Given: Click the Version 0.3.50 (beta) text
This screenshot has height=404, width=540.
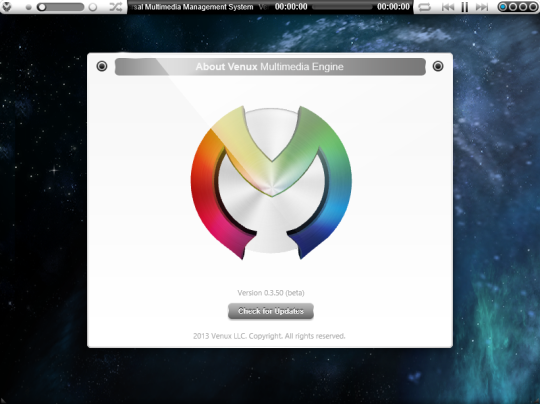Looking at the screenshot, I should [271, 293].
